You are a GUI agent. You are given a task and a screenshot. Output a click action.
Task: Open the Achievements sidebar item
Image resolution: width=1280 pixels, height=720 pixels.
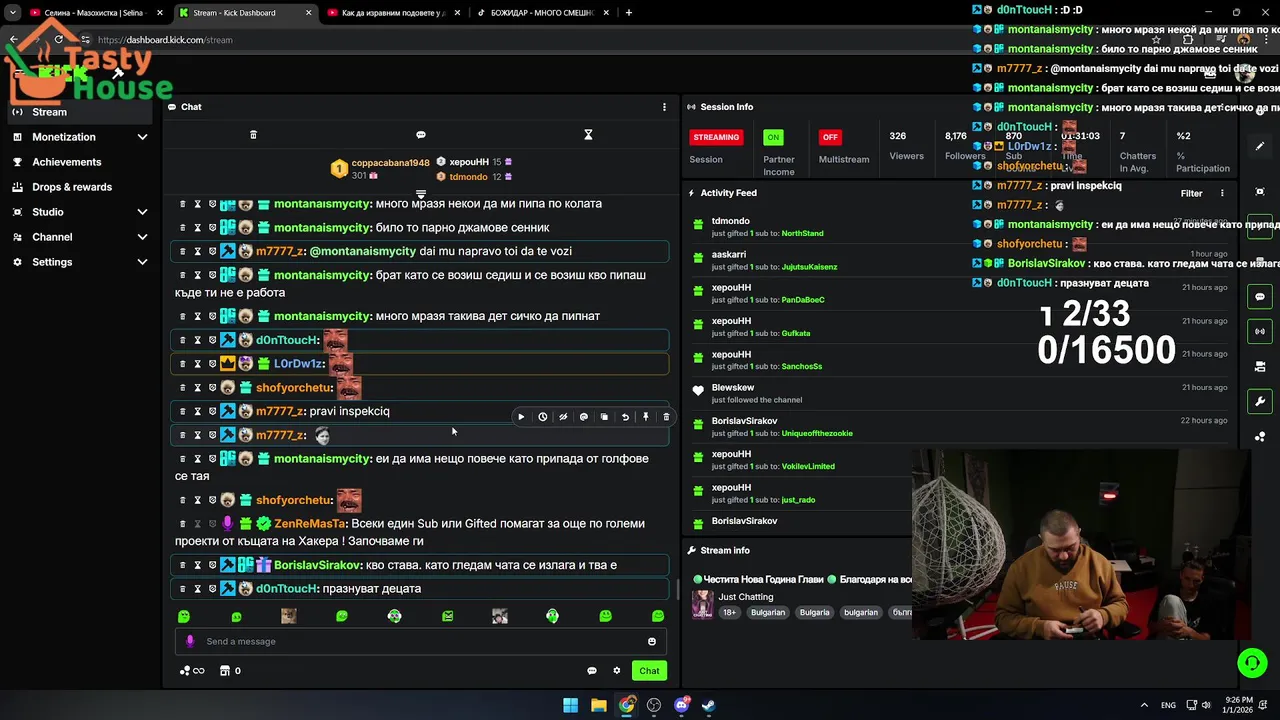(x=80, y=162)
